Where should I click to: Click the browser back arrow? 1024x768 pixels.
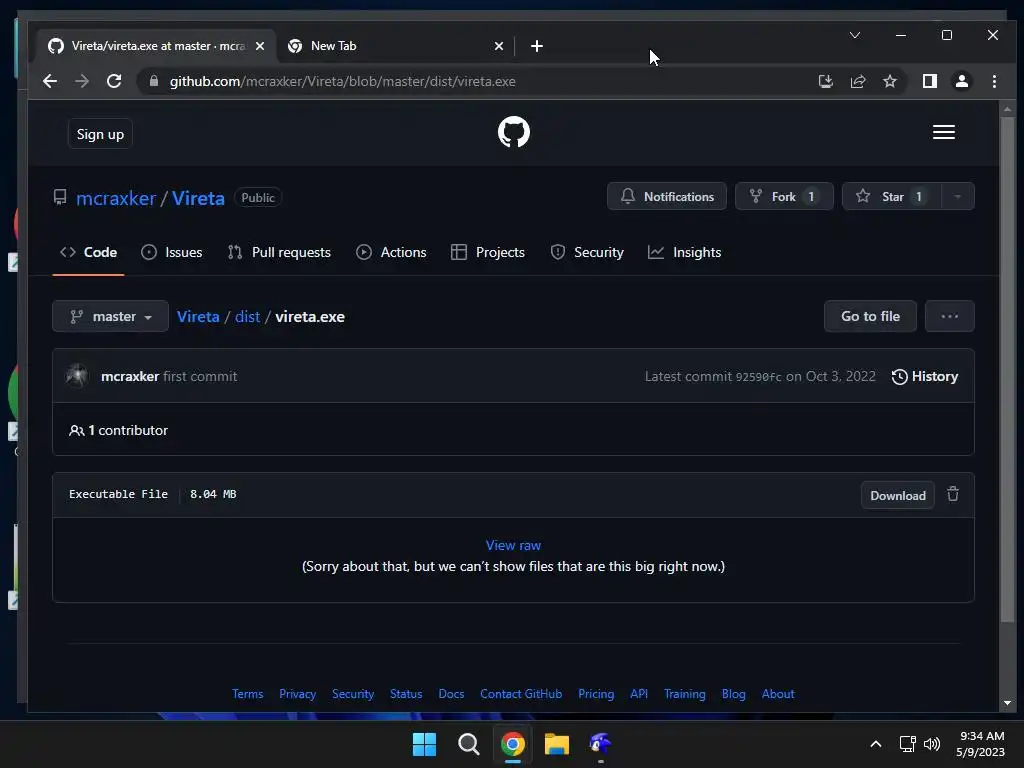click(50, 81)
